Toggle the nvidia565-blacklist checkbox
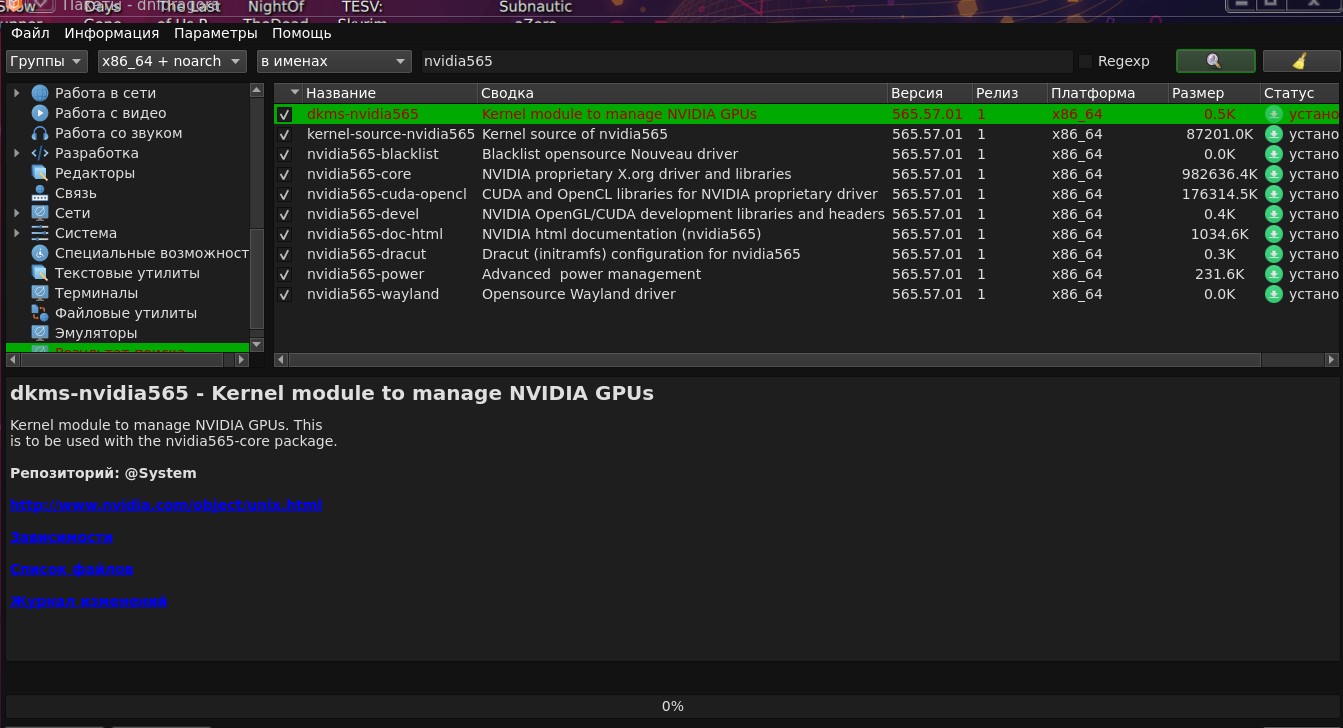1343x728 pixels. coord(285,154)
